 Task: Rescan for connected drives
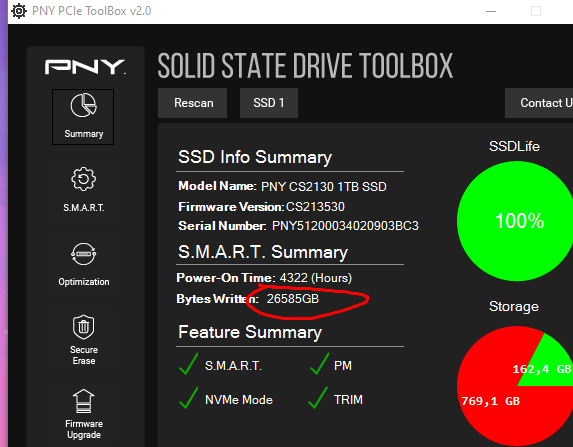pos(193,103)
